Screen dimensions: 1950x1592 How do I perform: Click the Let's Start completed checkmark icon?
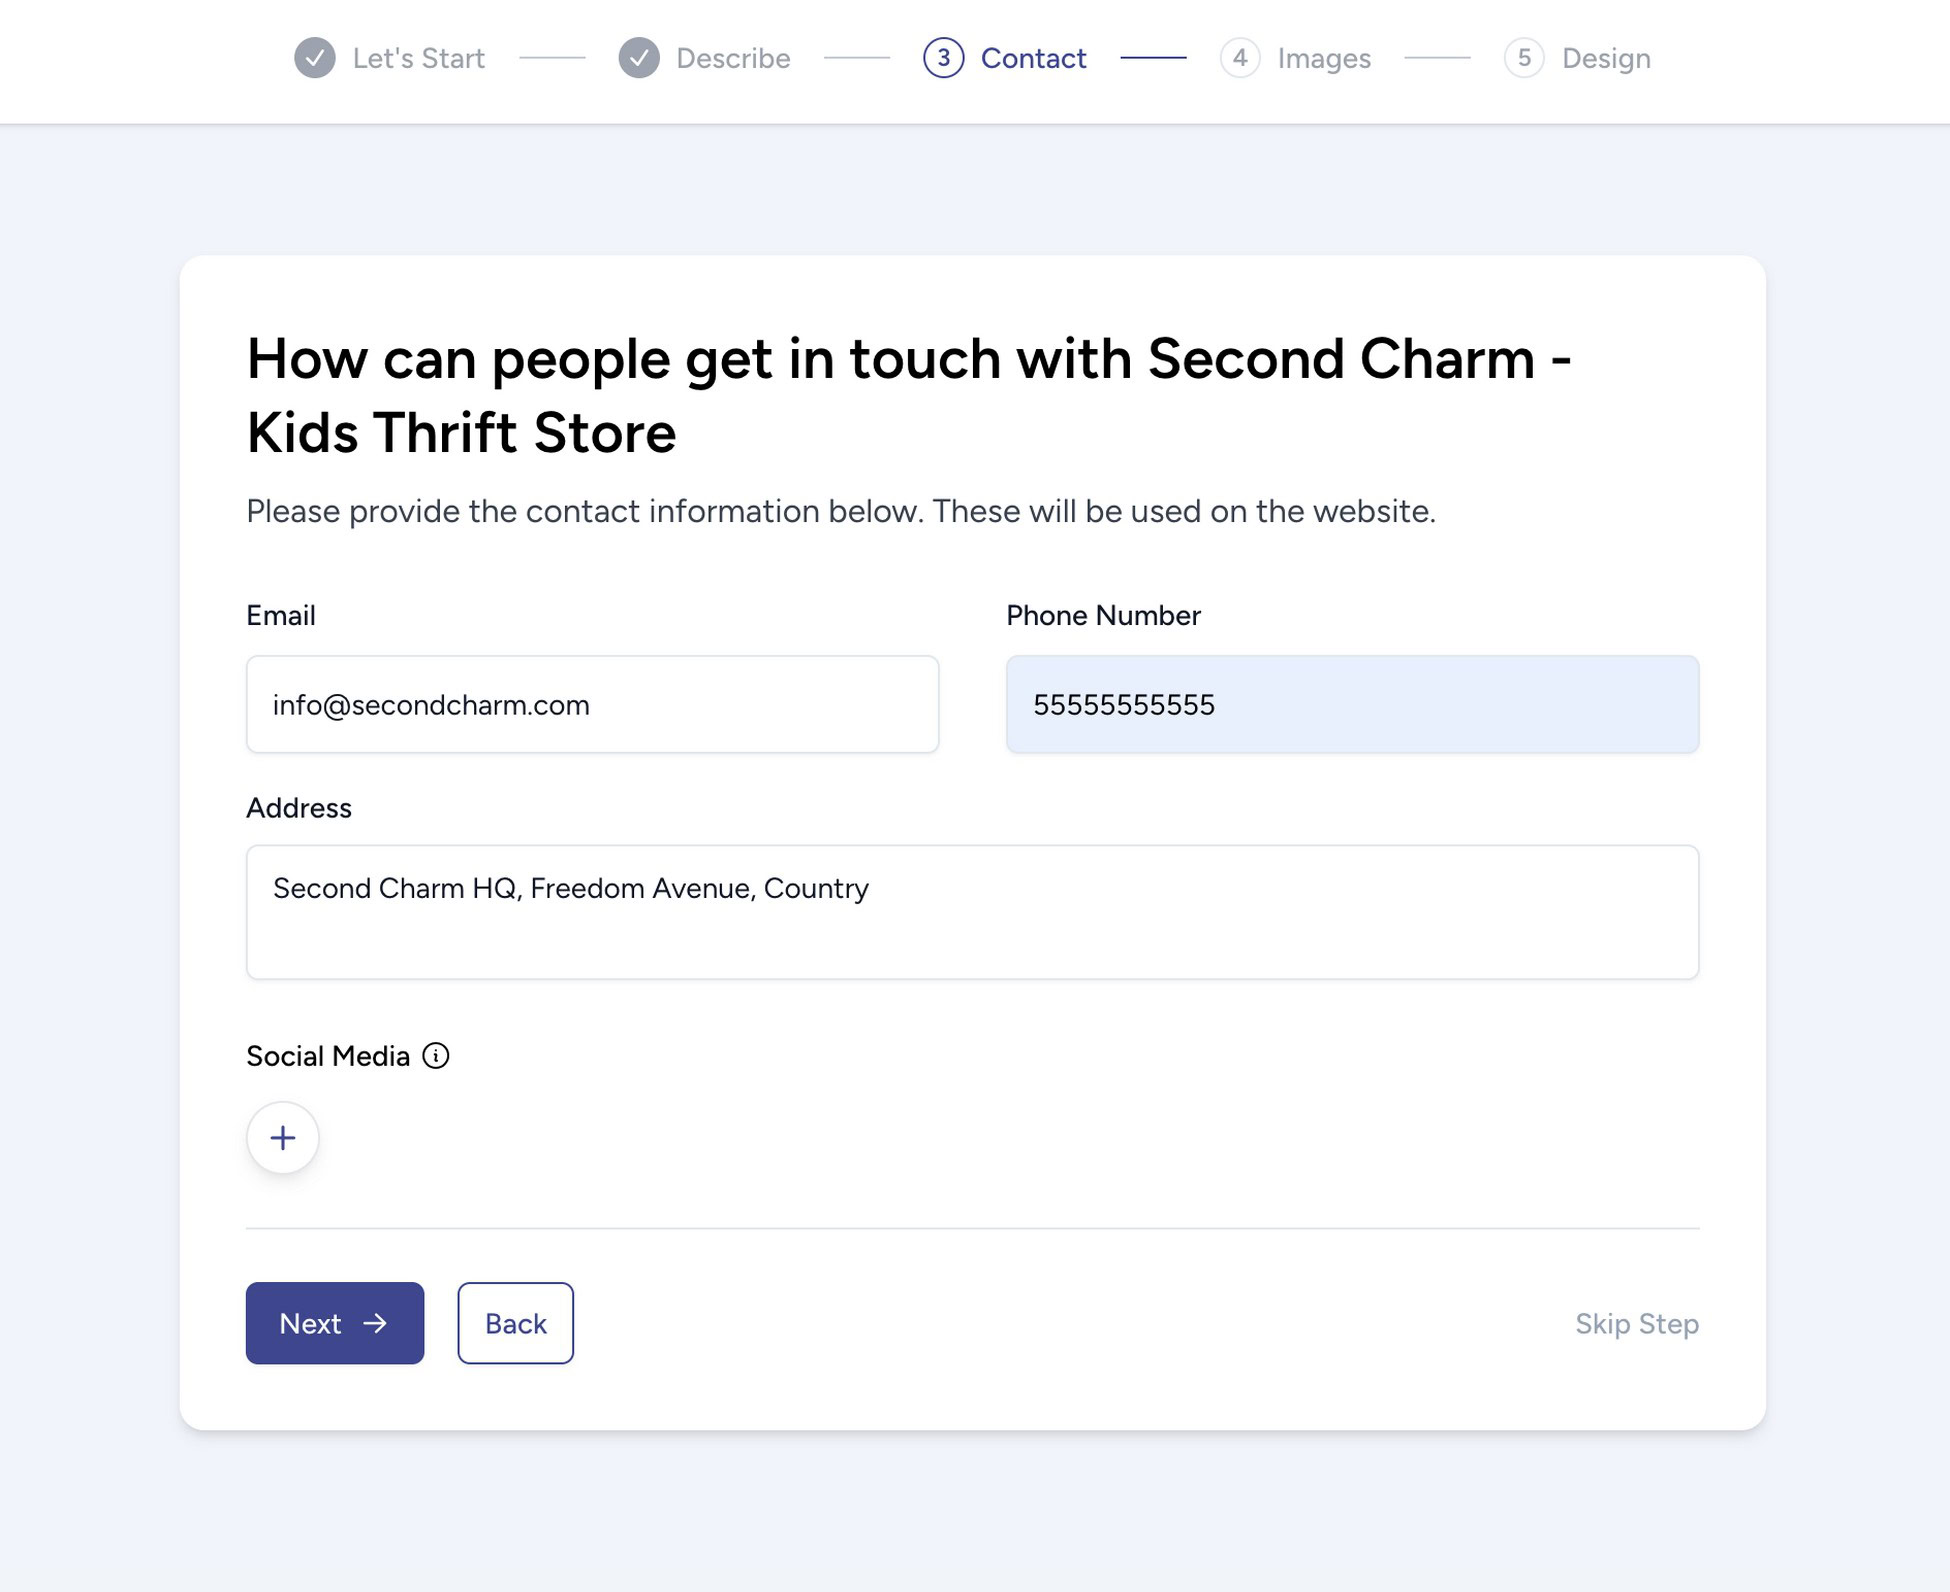[x=314, y=58]
